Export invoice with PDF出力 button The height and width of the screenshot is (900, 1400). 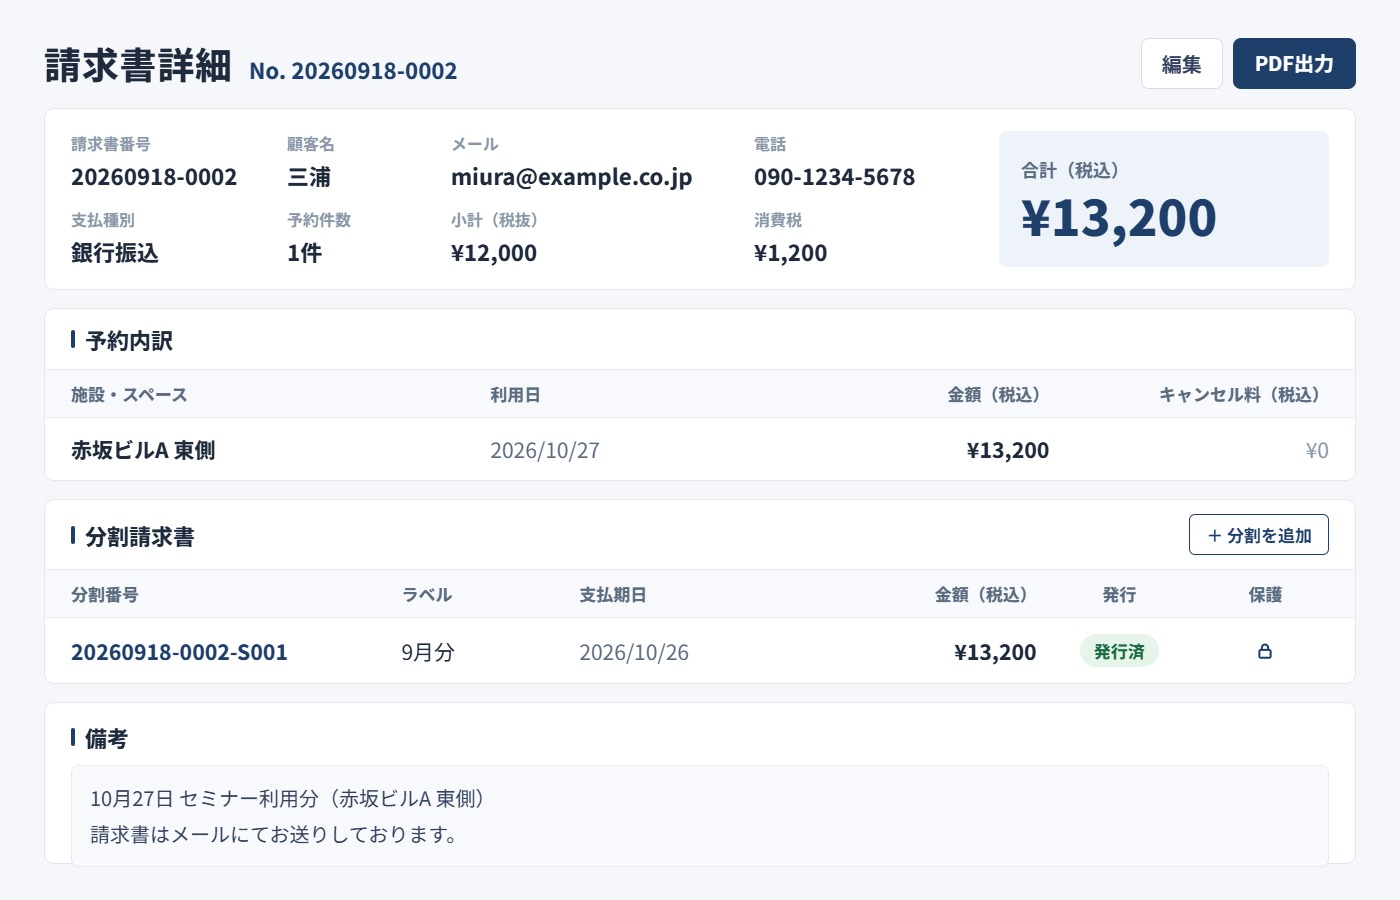[x=1294, y=64]
